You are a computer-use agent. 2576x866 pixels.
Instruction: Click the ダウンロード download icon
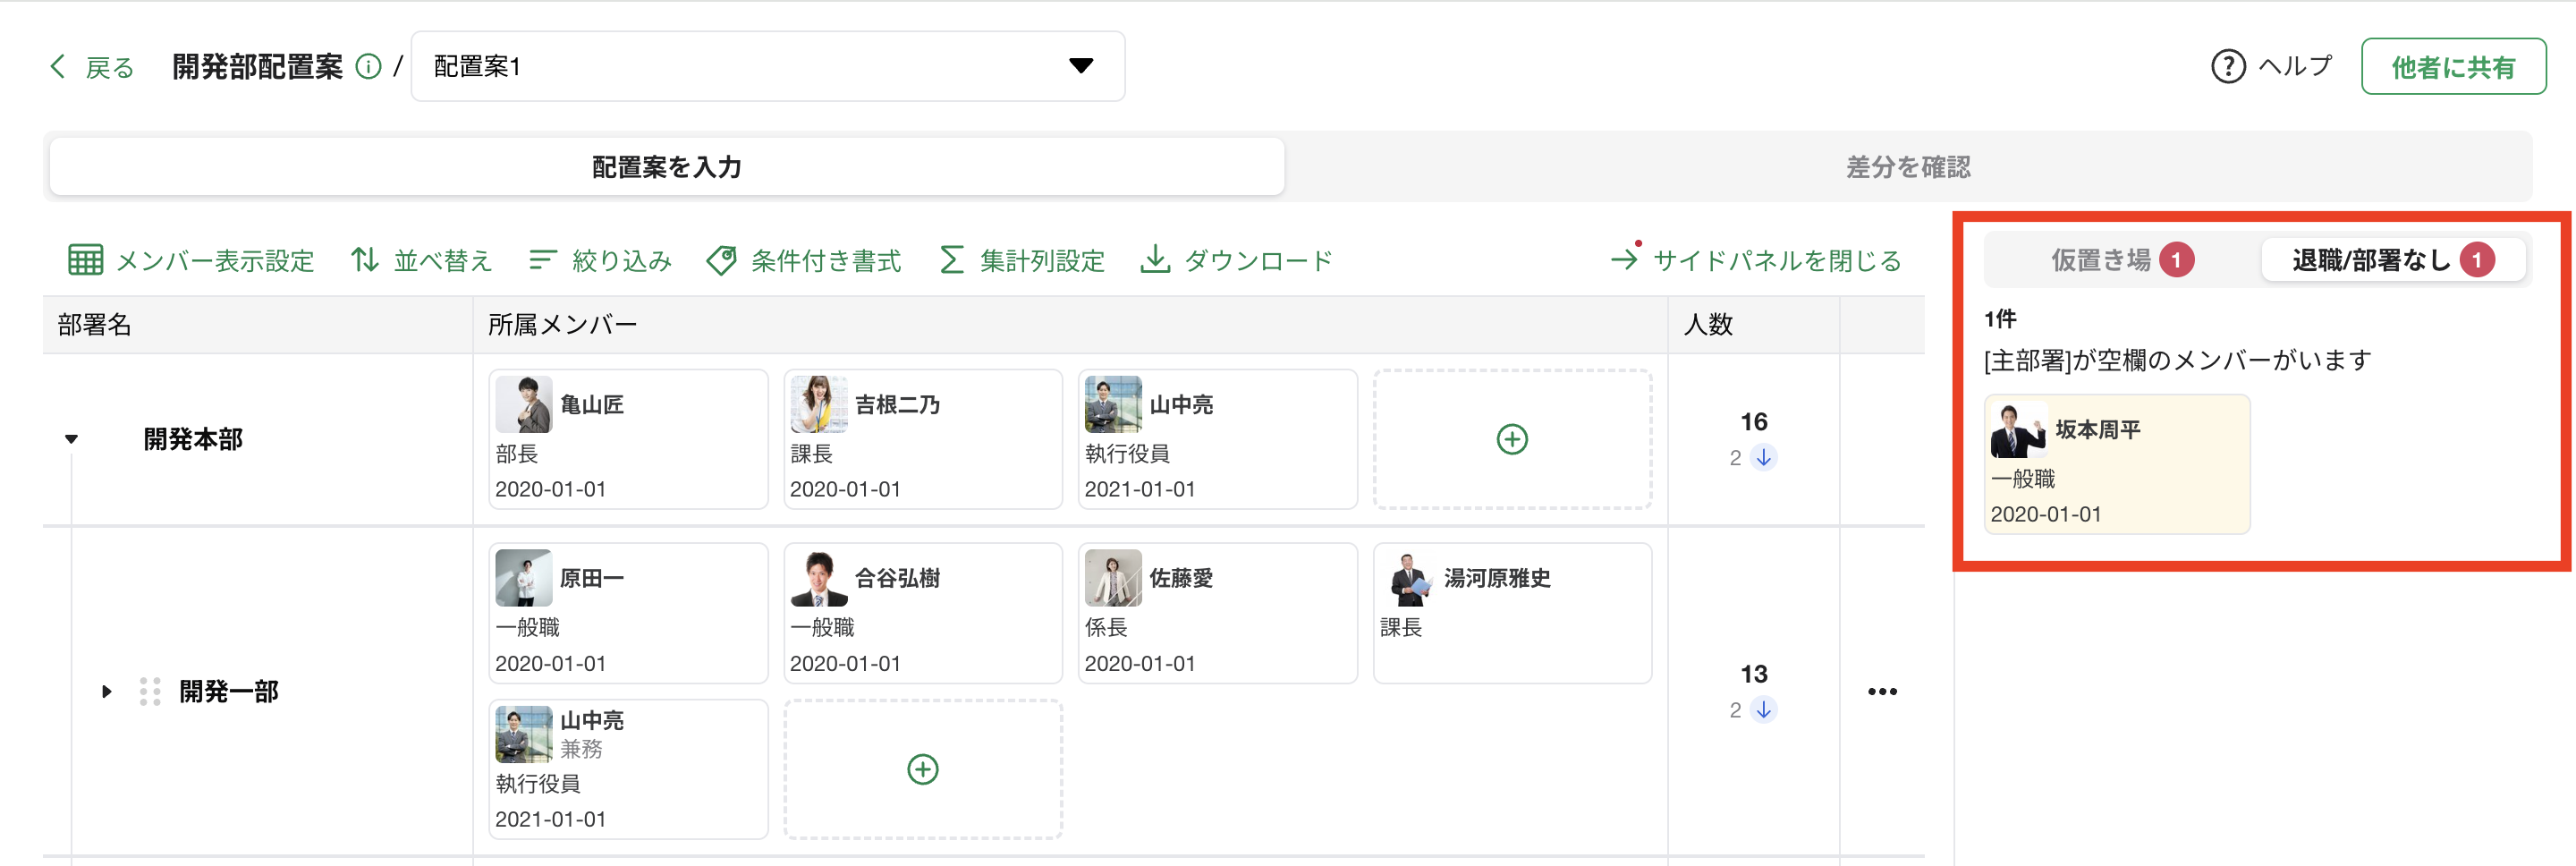(x=1155, y=260)
